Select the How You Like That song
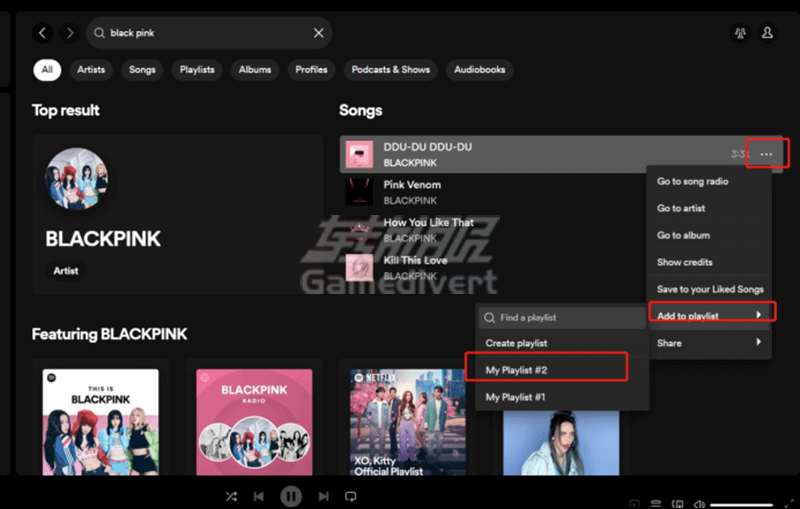This screenshot has height=509, width=800. coord(429,222)
